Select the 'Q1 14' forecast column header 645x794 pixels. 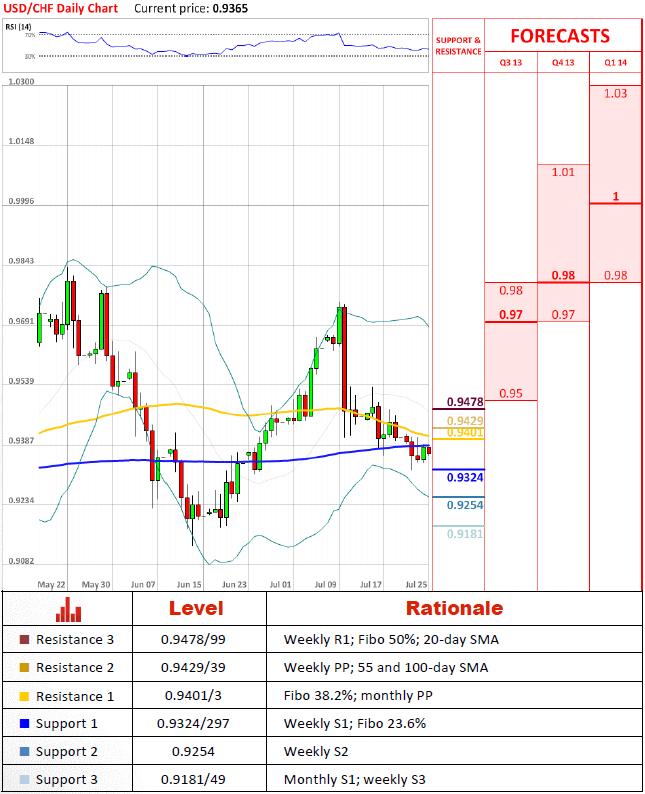click(x=616, y=62)
